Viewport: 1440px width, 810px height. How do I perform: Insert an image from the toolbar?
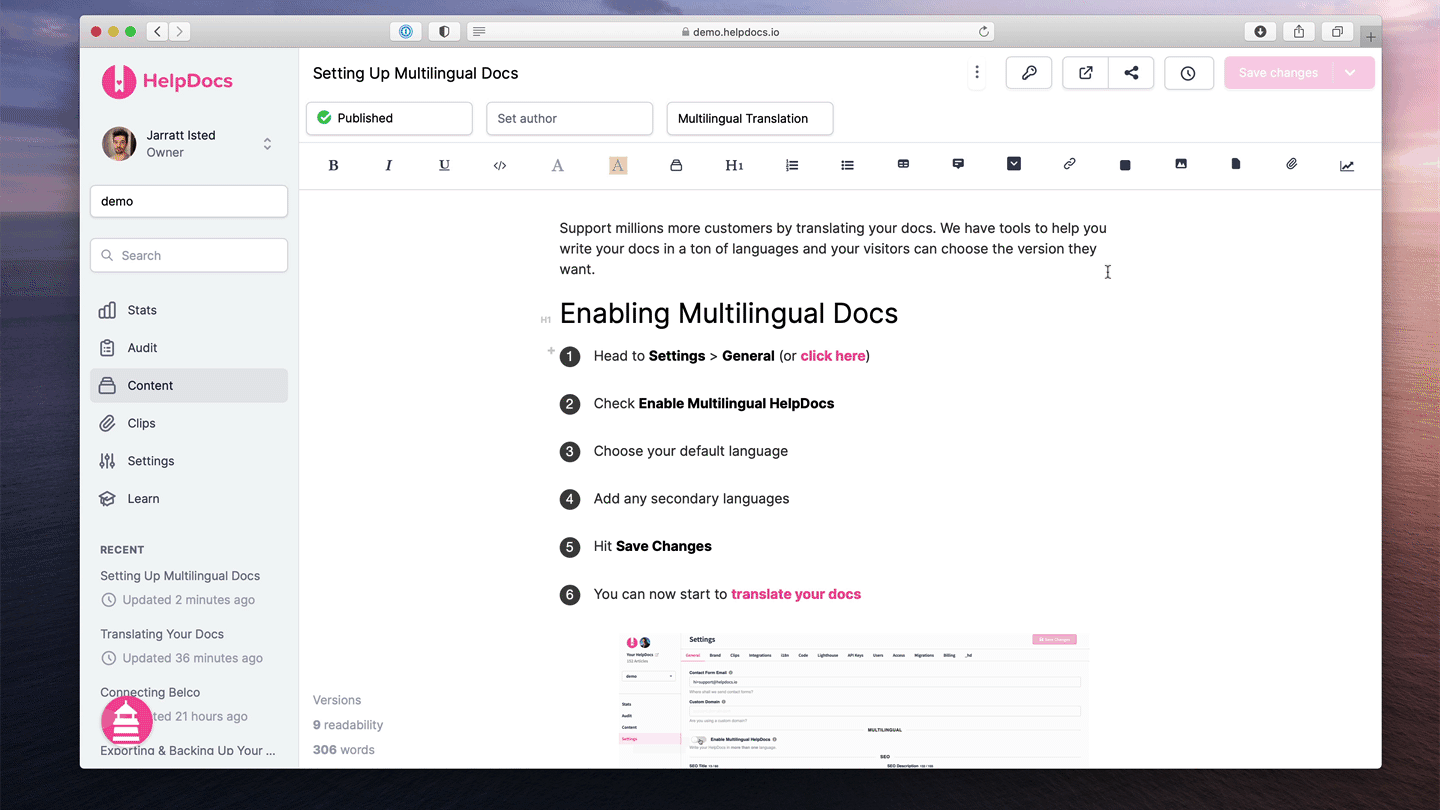pyautogui.click(x=1181, y=164)
